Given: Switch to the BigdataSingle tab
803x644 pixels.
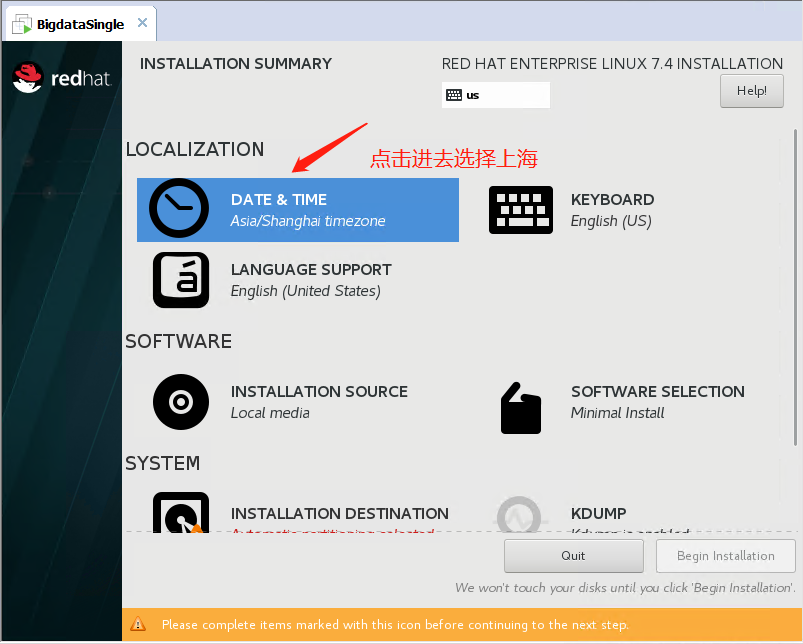Looking at the screenshot, I should (x=80, y=24).
